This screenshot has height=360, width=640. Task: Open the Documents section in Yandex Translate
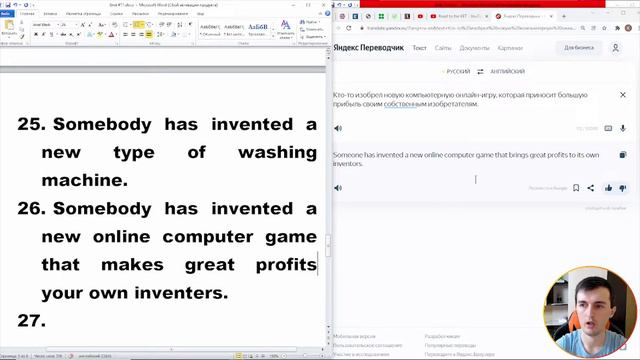coord(474,48)
